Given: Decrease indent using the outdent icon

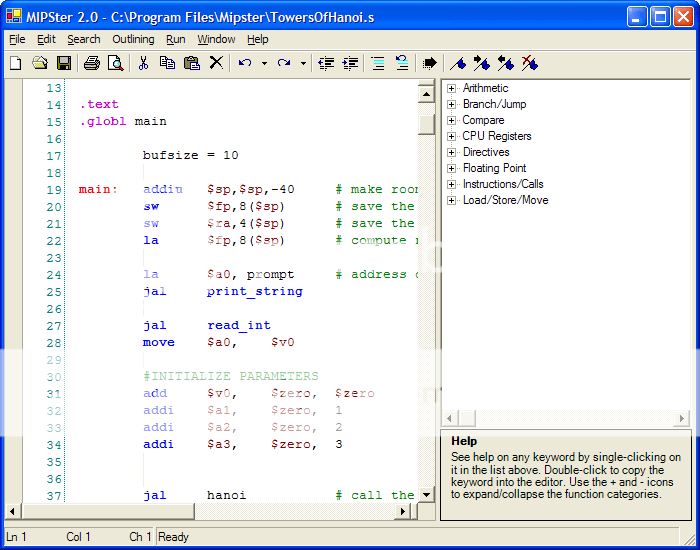Looking at the screenshot, I should pos(326,63).
